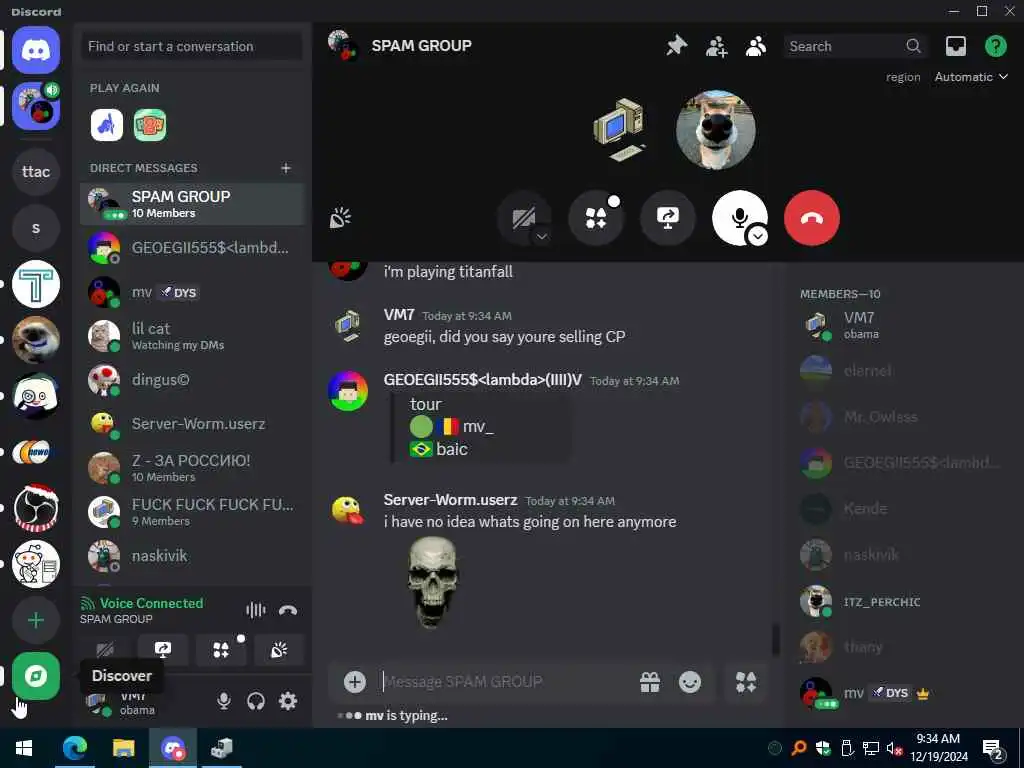Open soundboard in bottom-left voice panel
The width and height of the screenshot is (1024, 768).
click(x=279, y=650)
